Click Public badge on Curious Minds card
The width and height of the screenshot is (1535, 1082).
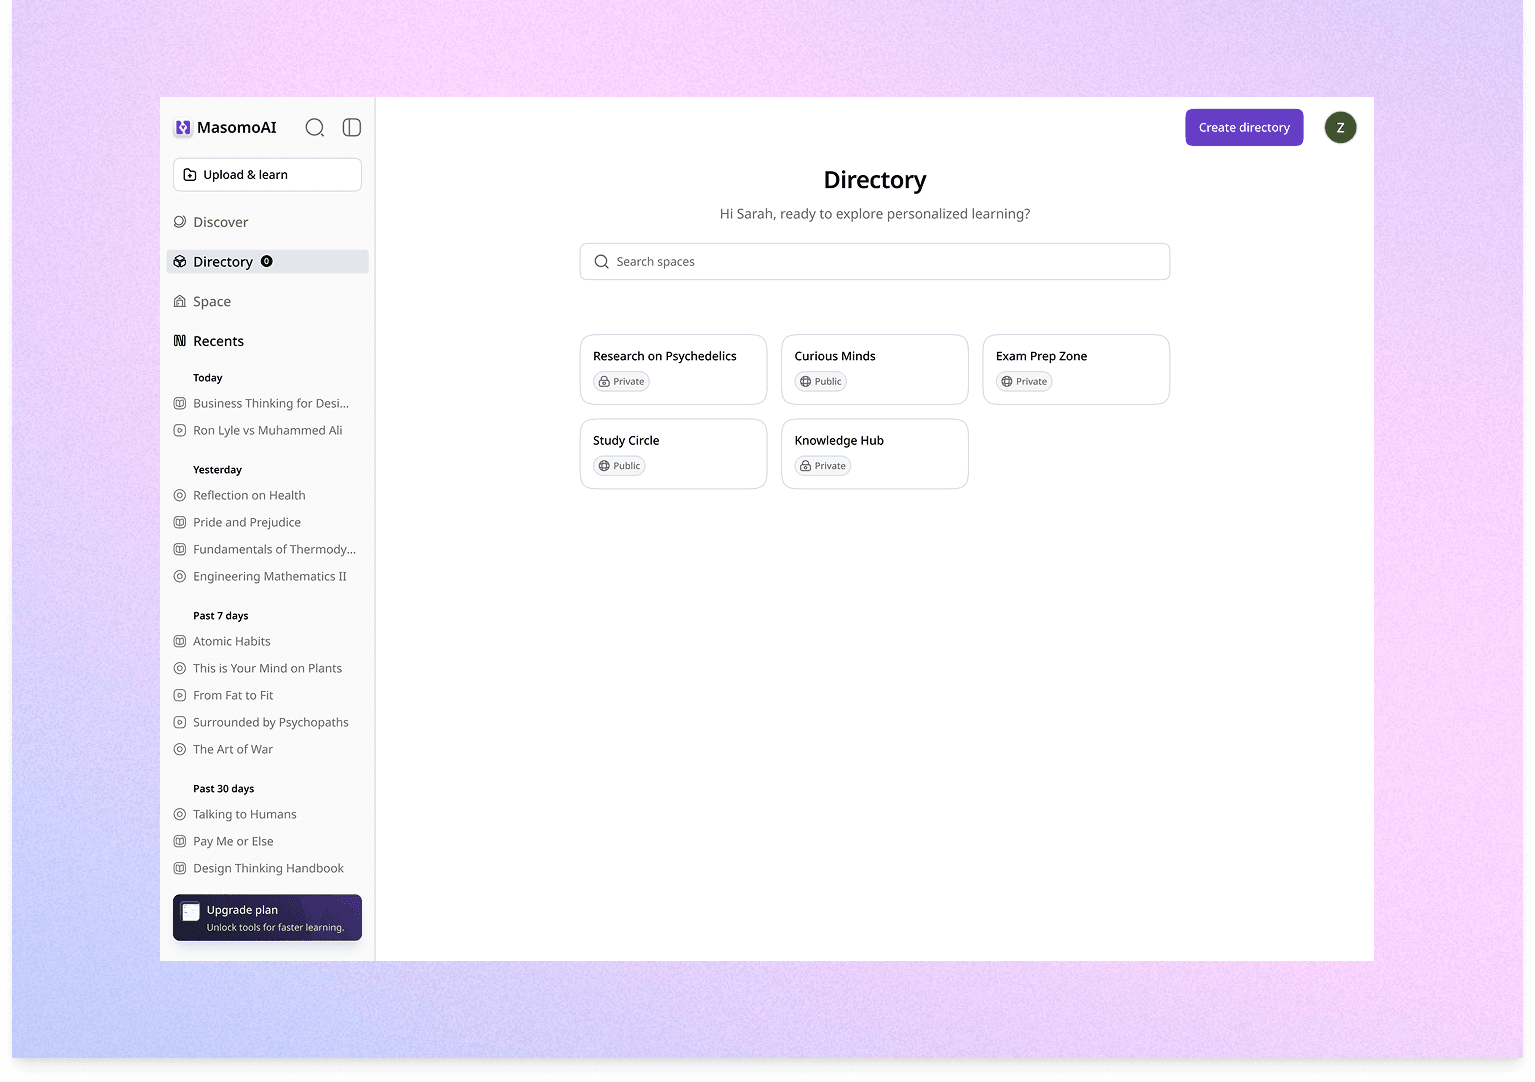click(821, 382)
